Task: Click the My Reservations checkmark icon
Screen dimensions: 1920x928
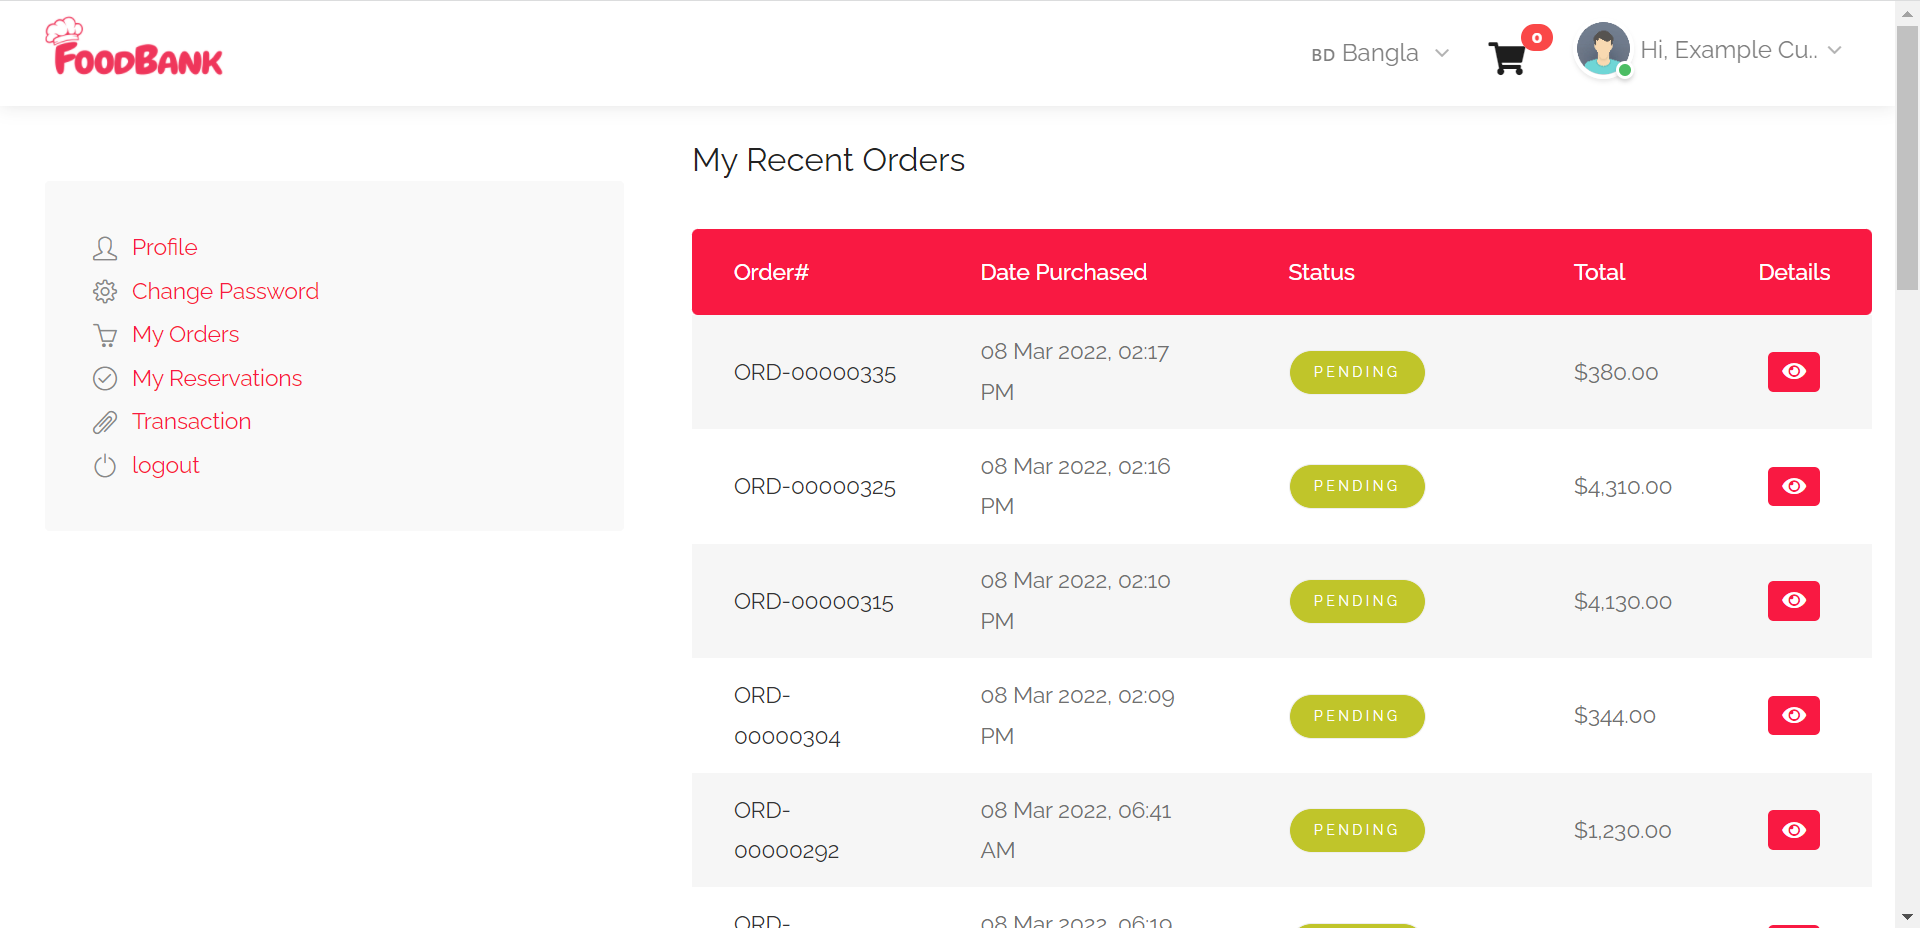Action: [105, 378]
